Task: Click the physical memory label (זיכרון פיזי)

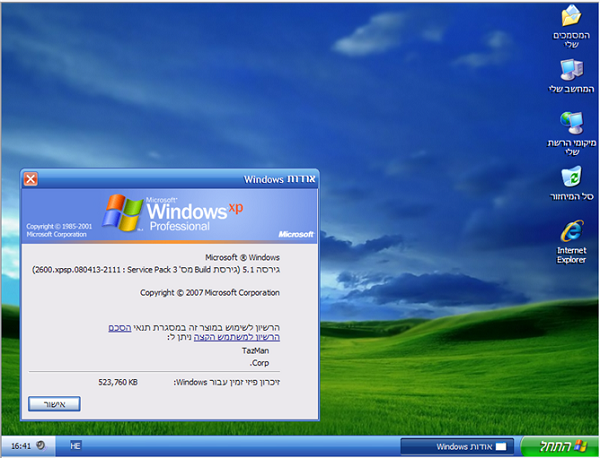Action: (227, 382)
